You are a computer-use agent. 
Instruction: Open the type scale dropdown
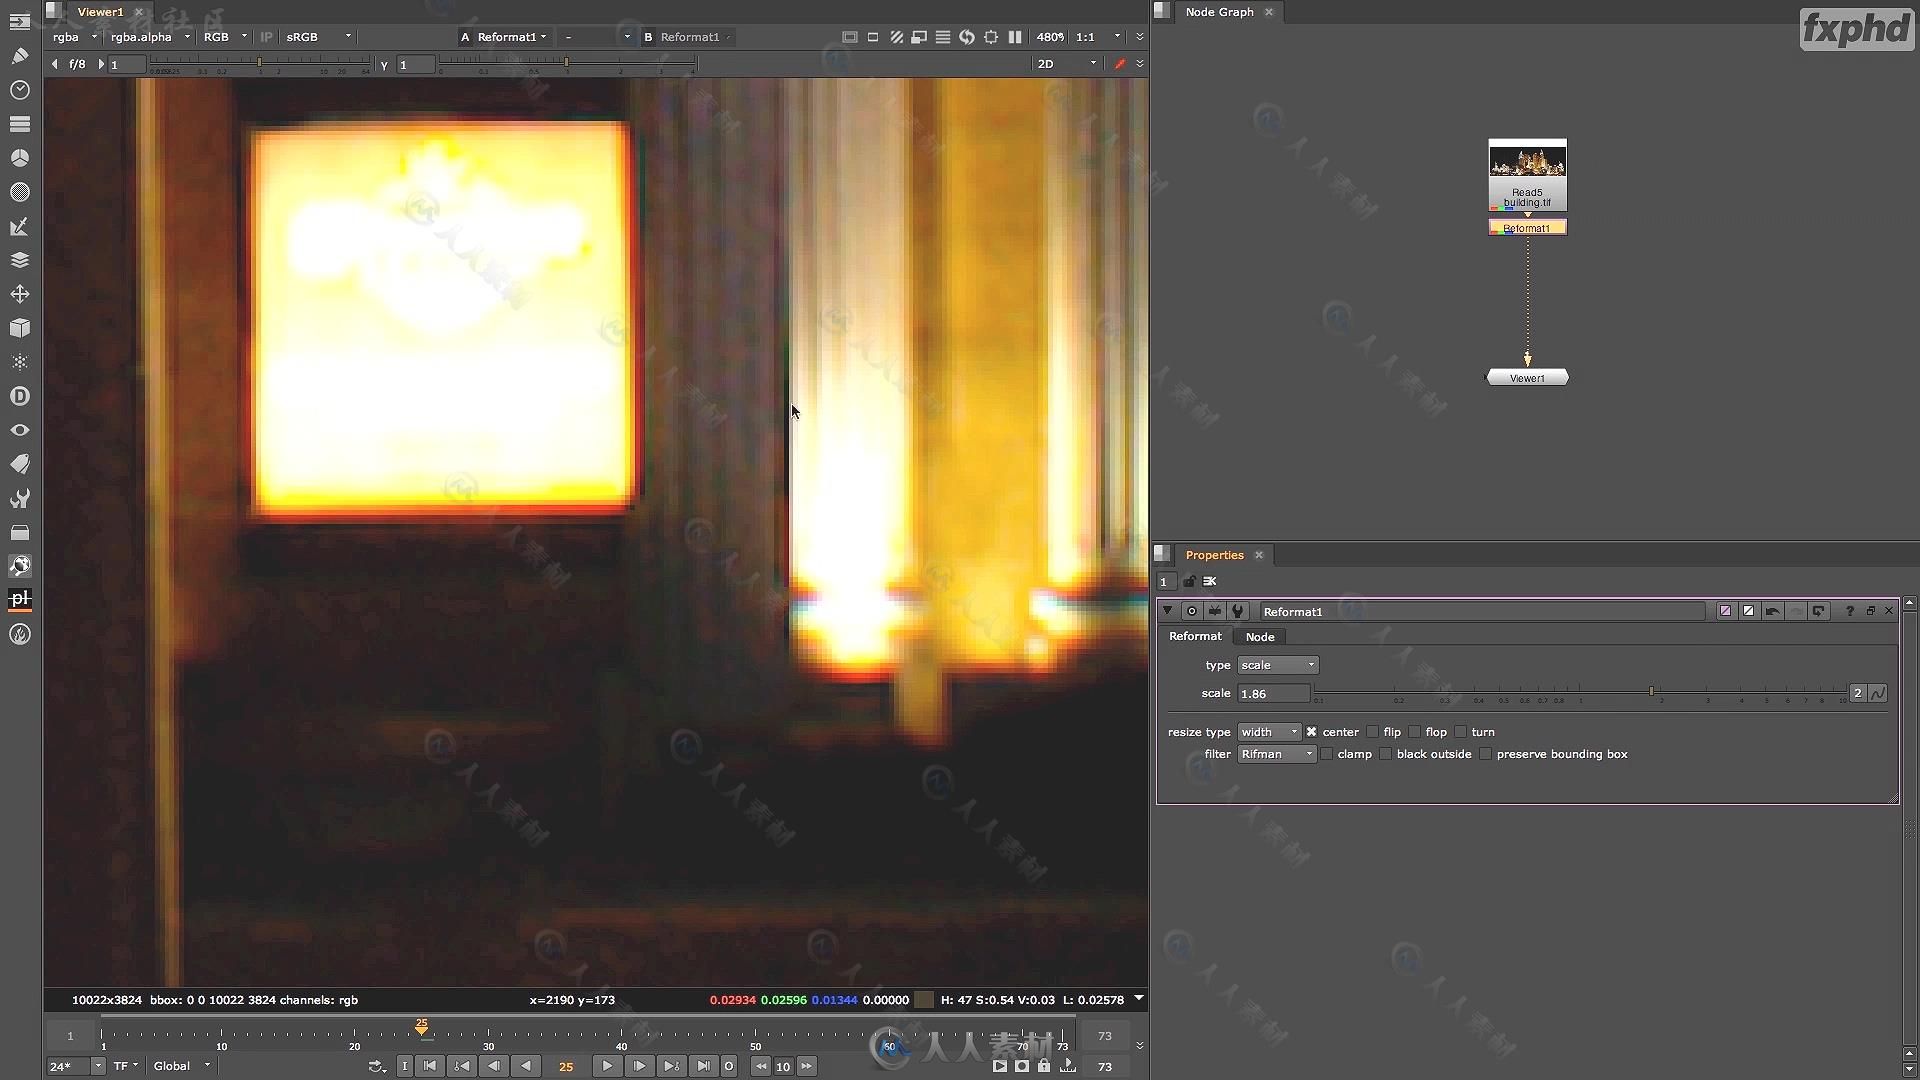[x=1278, y=665]
